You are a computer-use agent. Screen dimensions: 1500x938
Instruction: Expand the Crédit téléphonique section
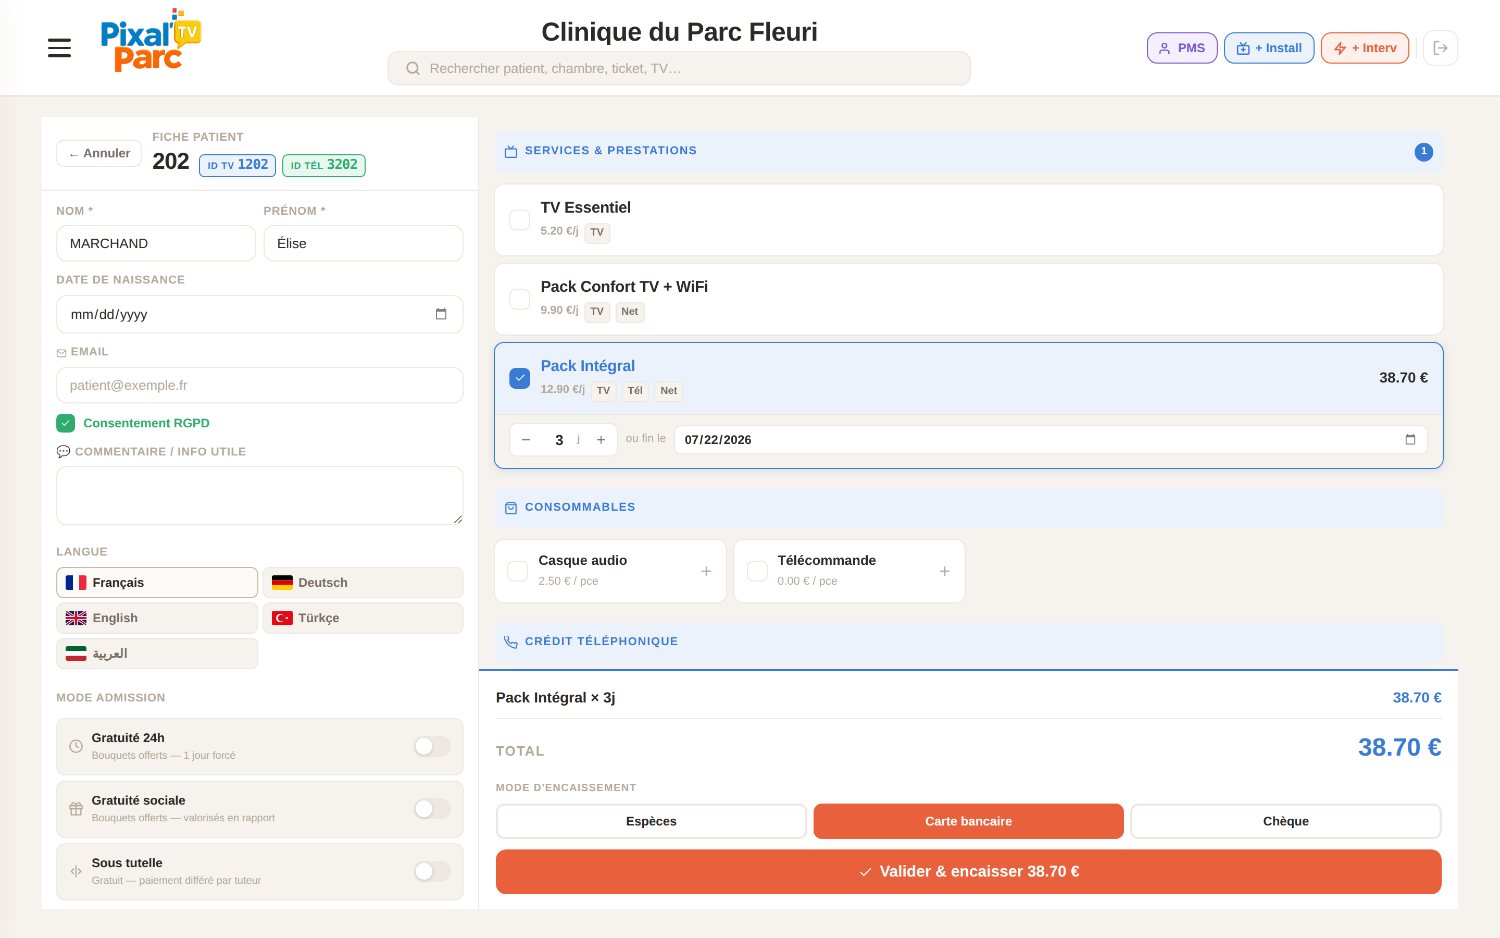click(x=968, y=641)
